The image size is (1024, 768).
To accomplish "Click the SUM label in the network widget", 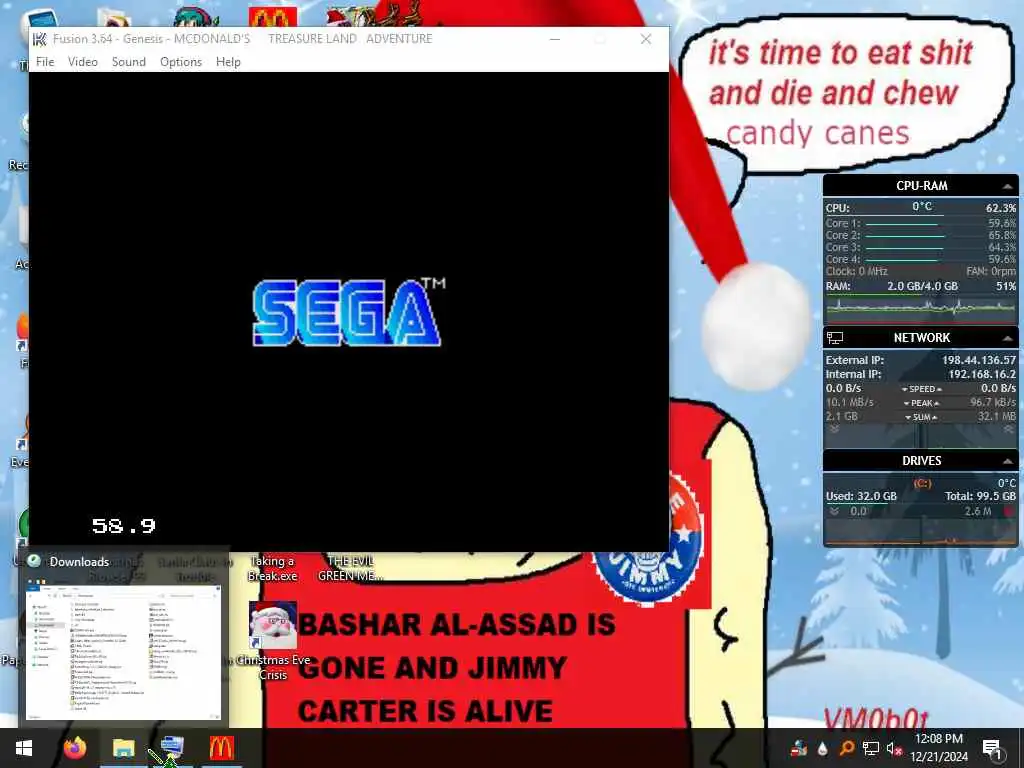I will [x=921, y=417].
